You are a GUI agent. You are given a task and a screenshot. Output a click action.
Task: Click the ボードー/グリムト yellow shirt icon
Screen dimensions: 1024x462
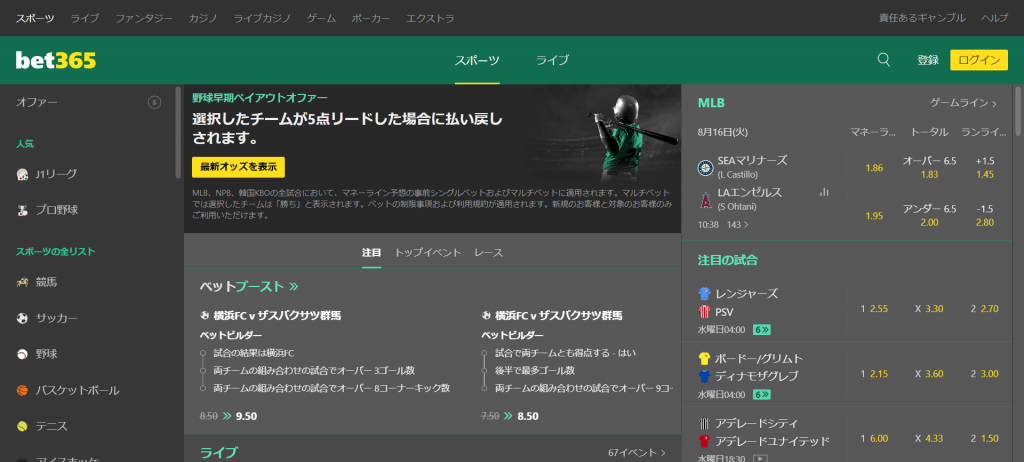(x=704, y=358)
